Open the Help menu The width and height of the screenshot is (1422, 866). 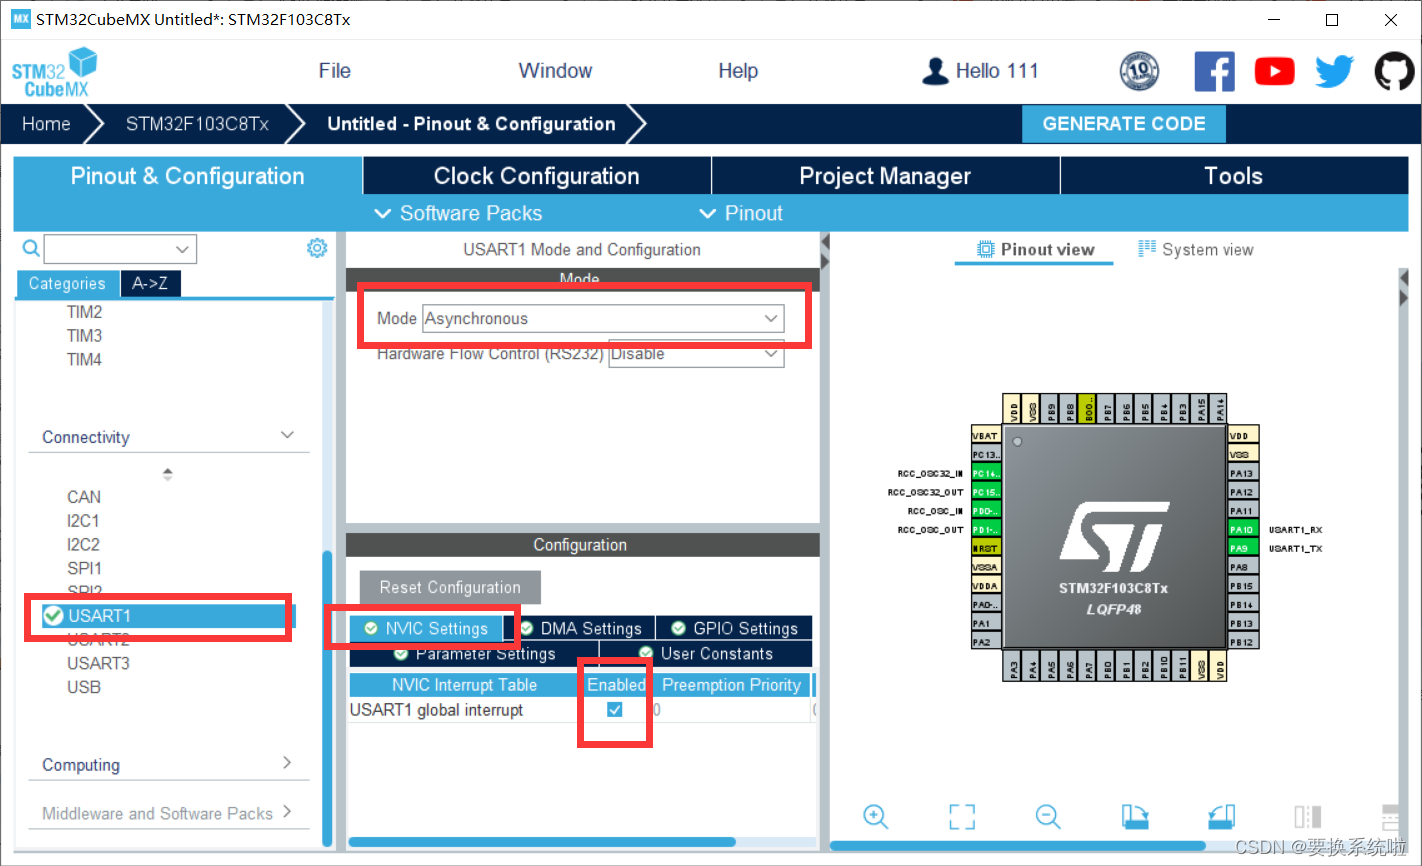coord(738,71)
